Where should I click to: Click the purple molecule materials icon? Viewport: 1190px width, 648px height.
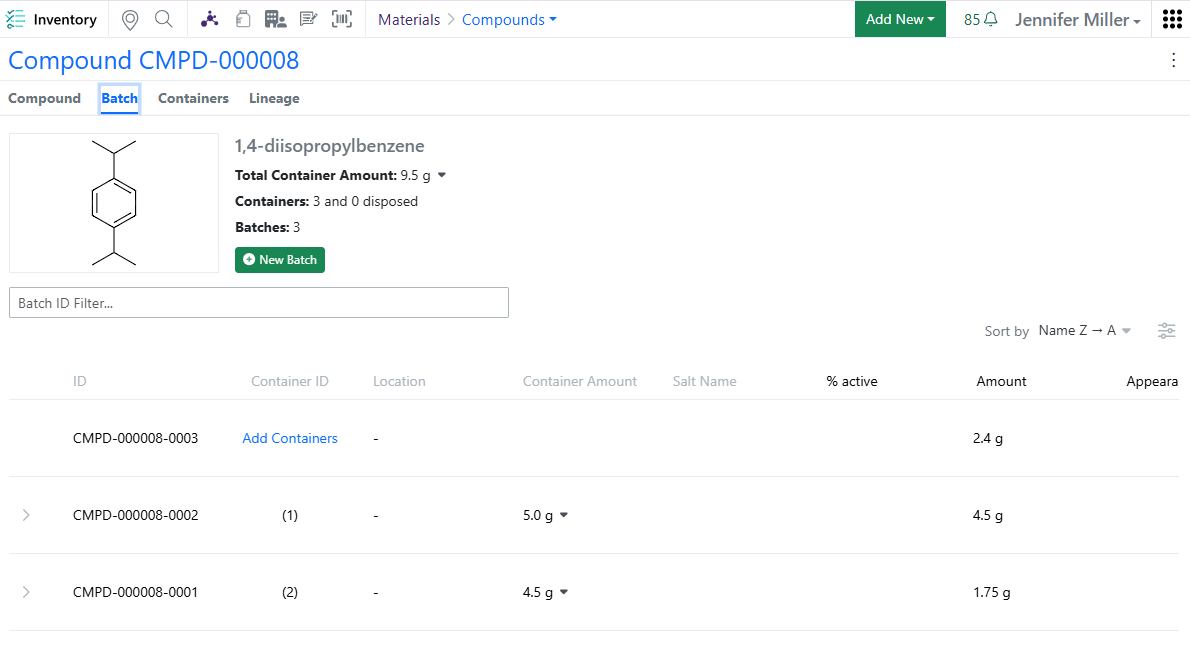[x=209, y=20]
